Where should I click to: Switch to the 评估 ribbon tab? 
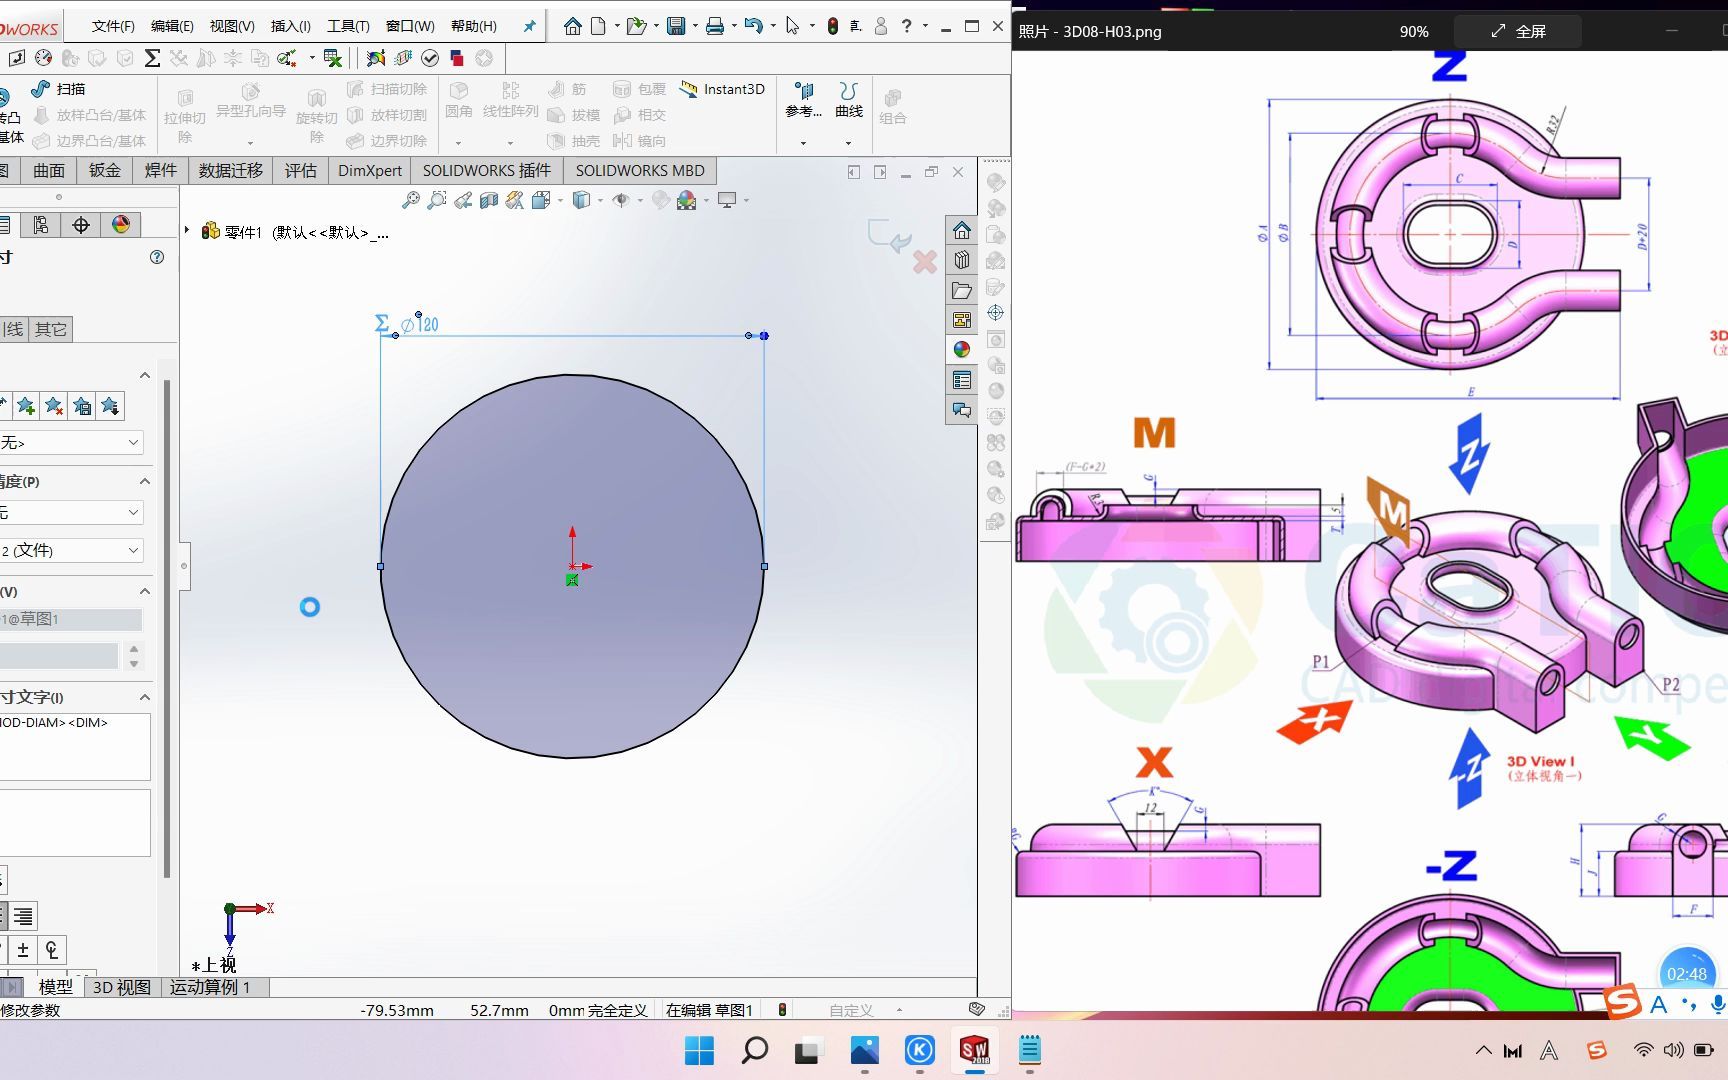pos(301,170)
